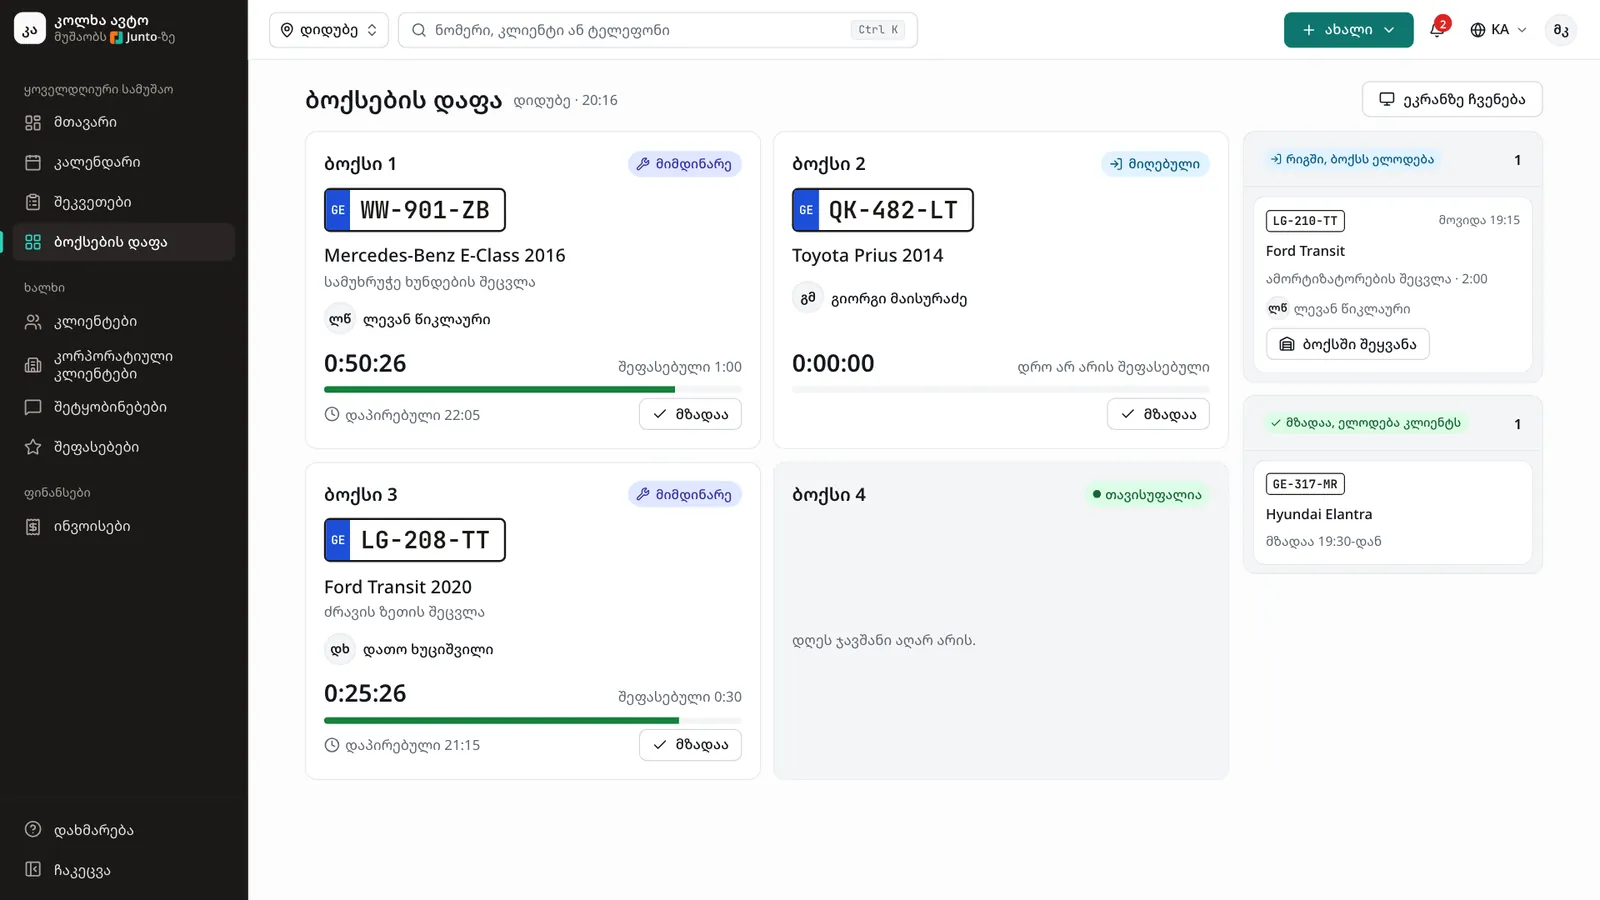The width and height of the screenshot is (1600, 900).
Task: Click the LG-208-TT license plate
Action: click(x=415, y=540)
